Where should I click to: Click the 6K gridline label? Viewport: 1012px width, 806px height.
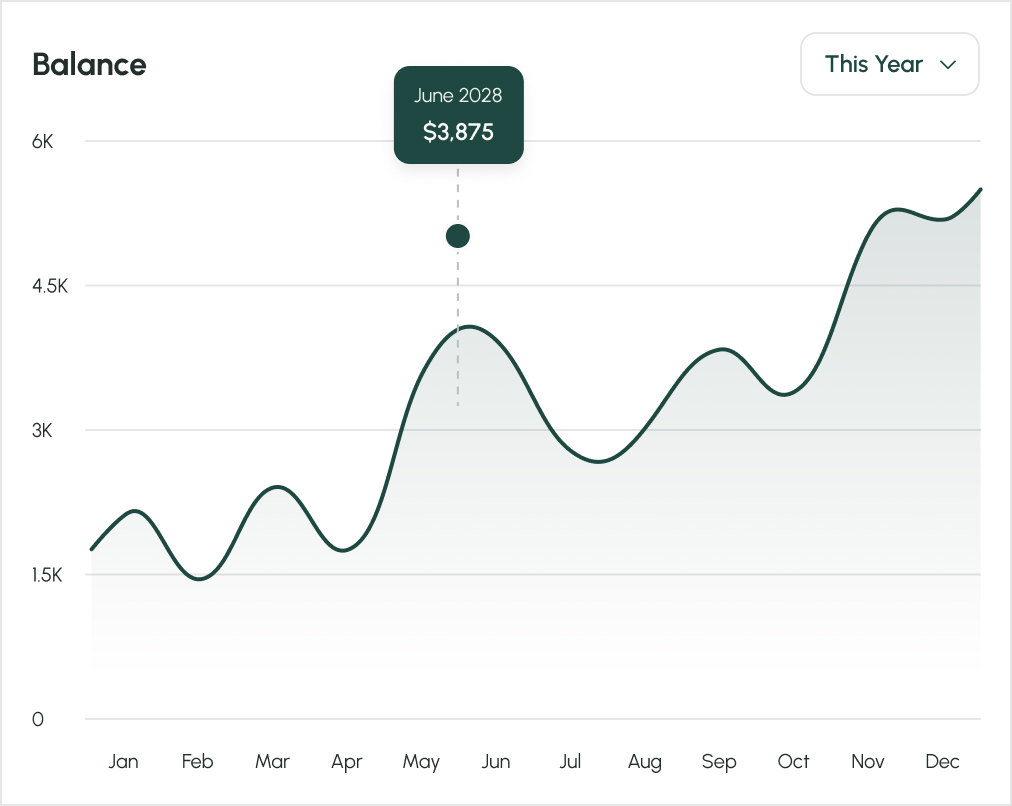40,141
